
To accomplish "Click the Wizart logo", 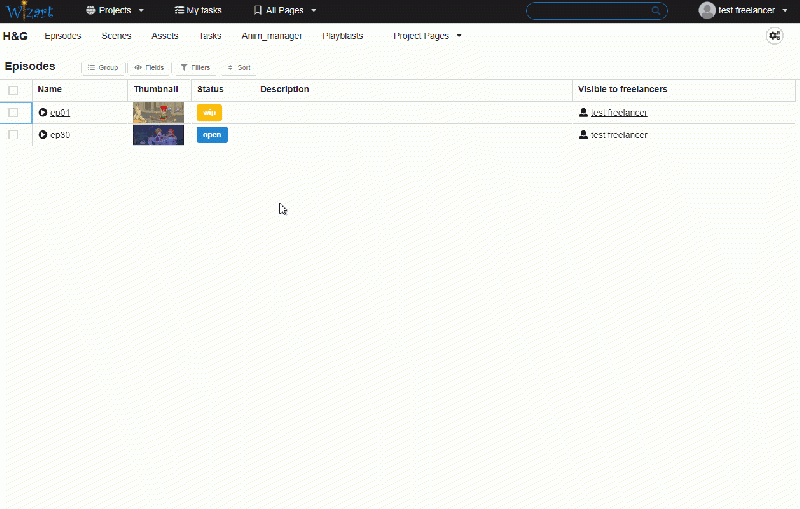I will 28,11.
